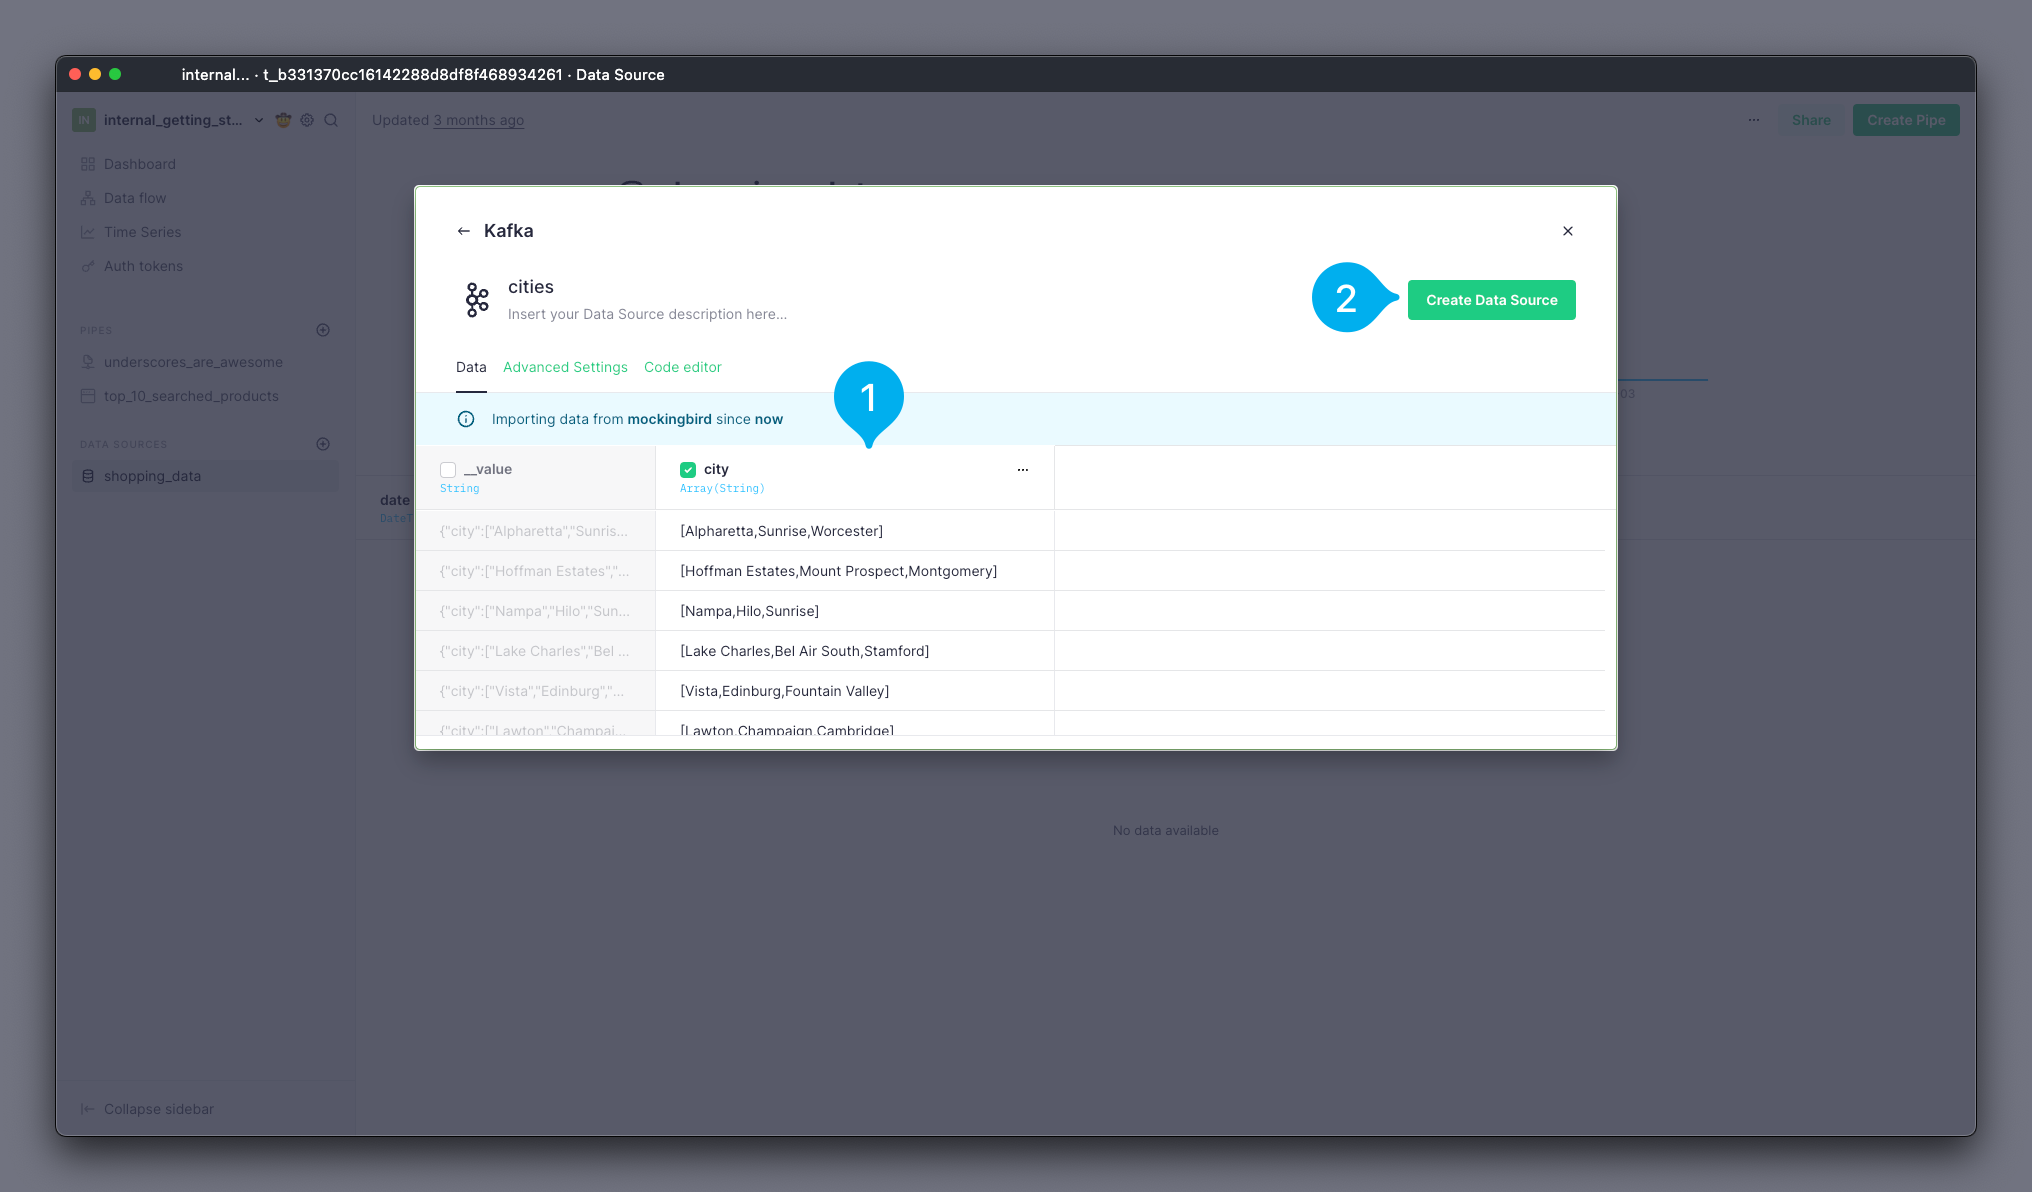Click the String type under __value
This screenshot has width=2032, height=1192.
click(459, 489)
